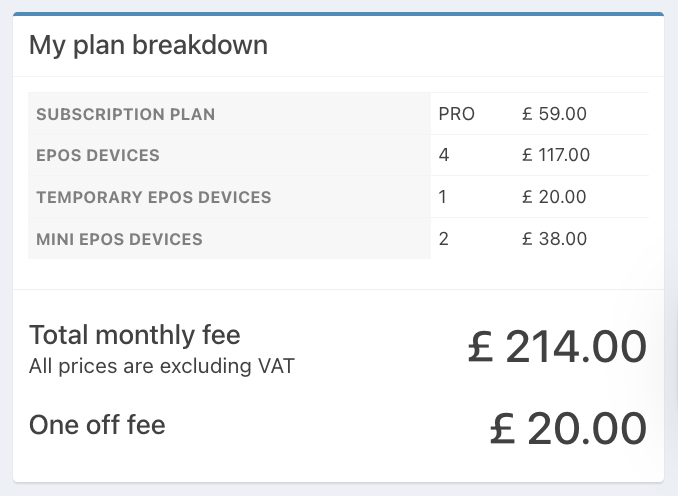Click the "All prices are excluding VAT" note
The width and height of the screenshot is (678, 496).
coord(162,366)
